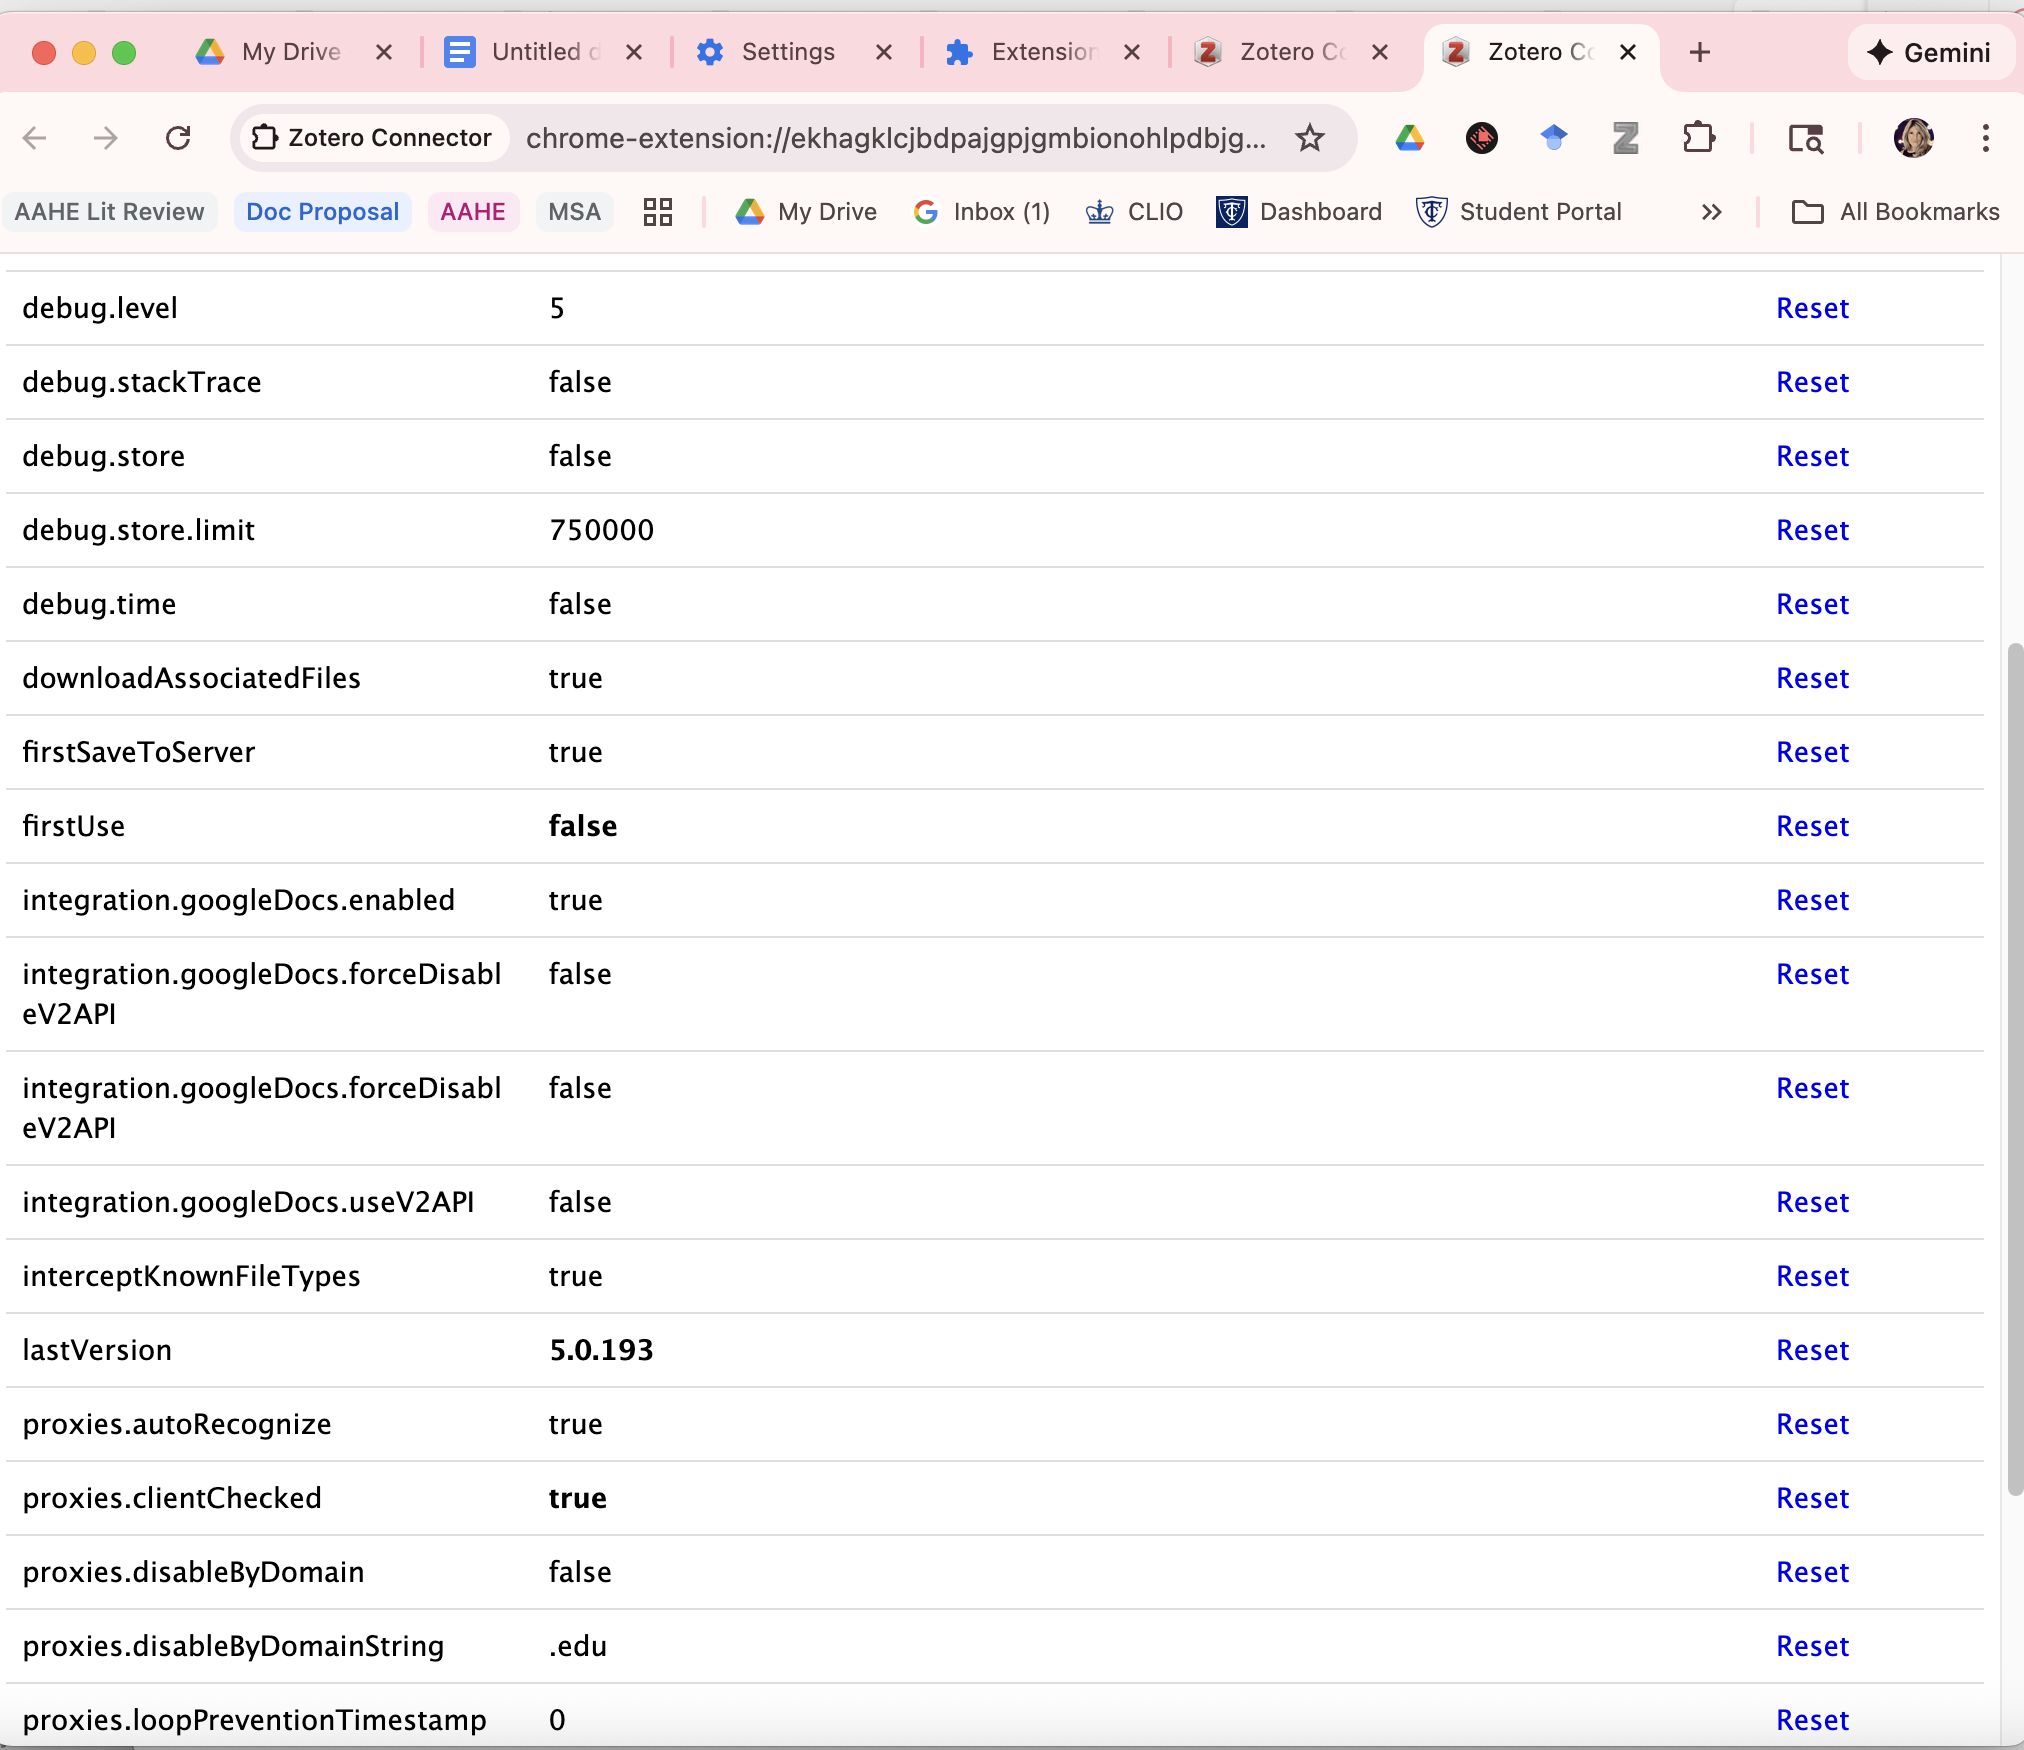2024x1750 pixels.
Task: Reload the page
Action: (178, 138)
